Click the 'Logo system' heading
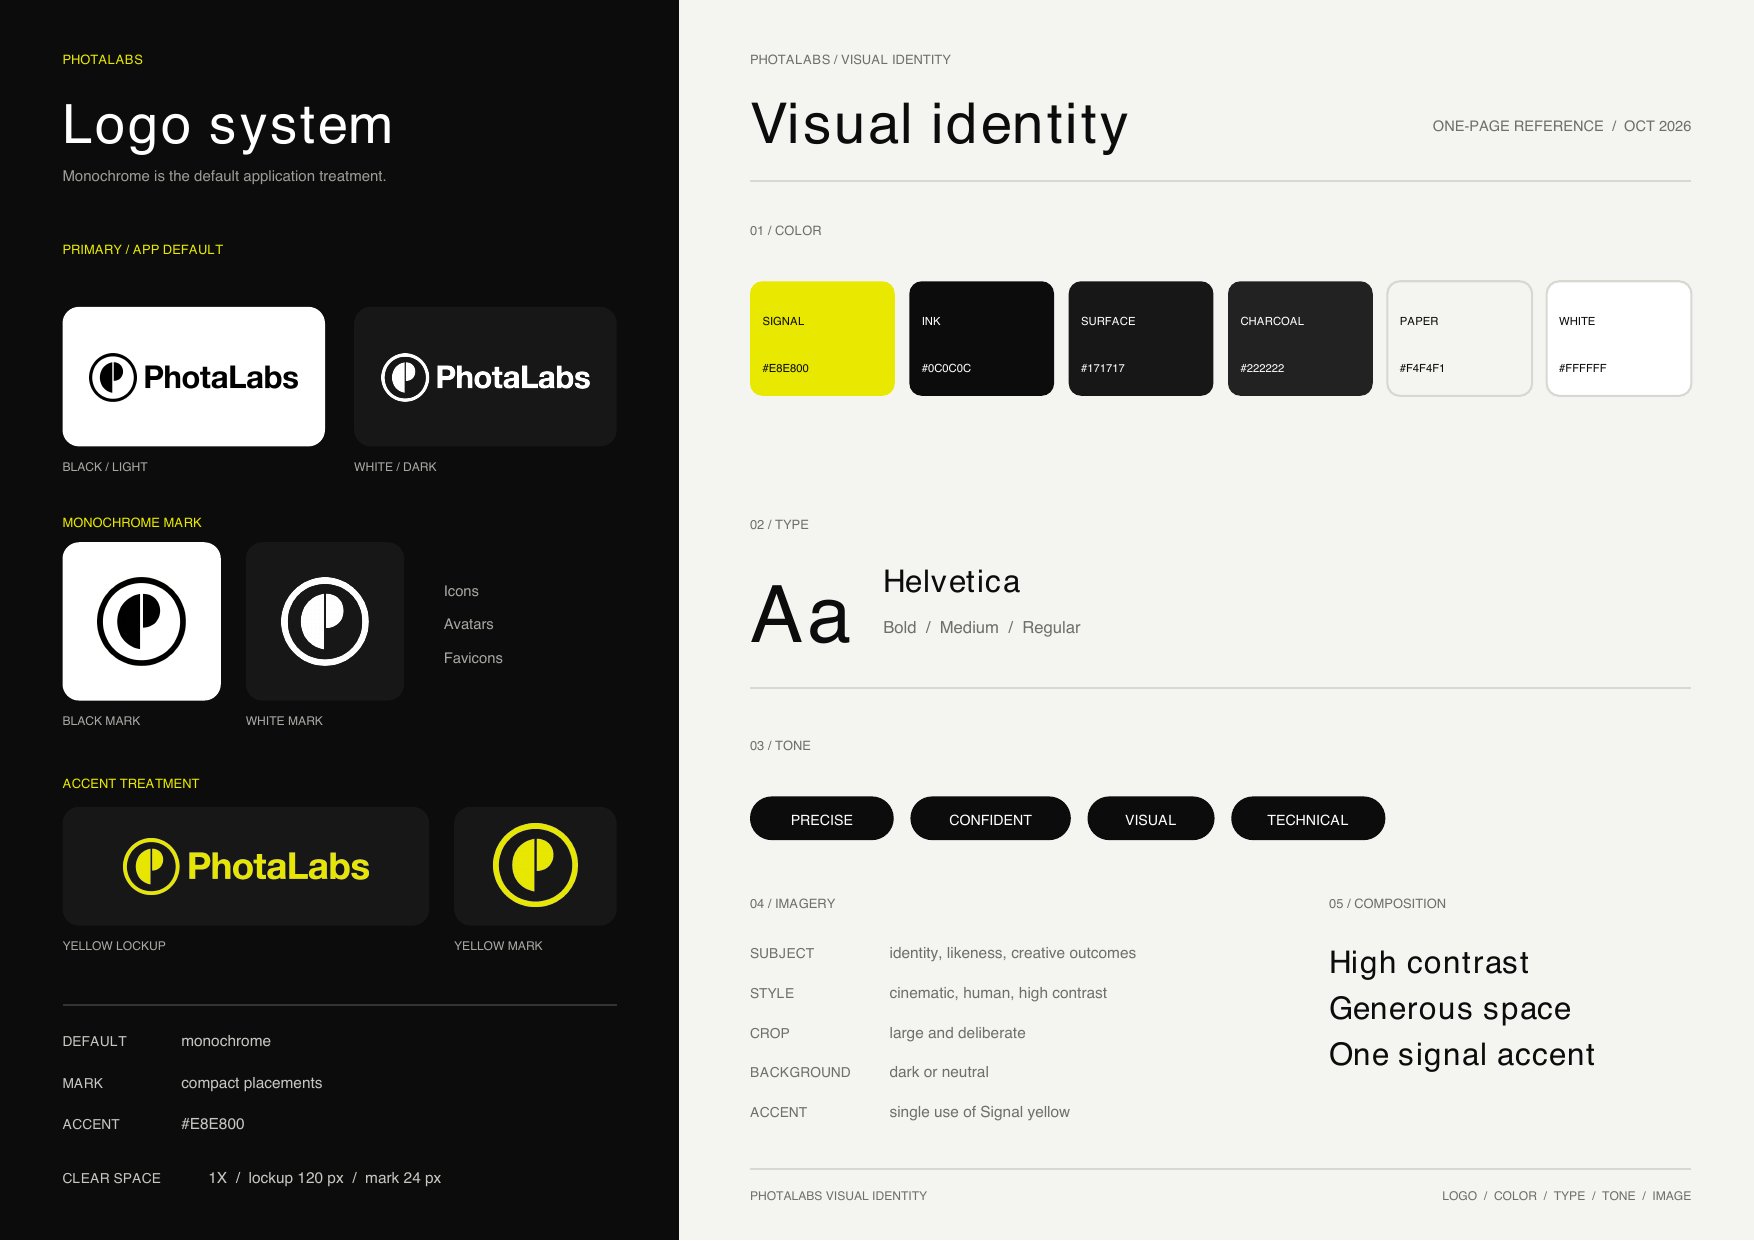This screenshot has width=1754, height=1241. 227,126
